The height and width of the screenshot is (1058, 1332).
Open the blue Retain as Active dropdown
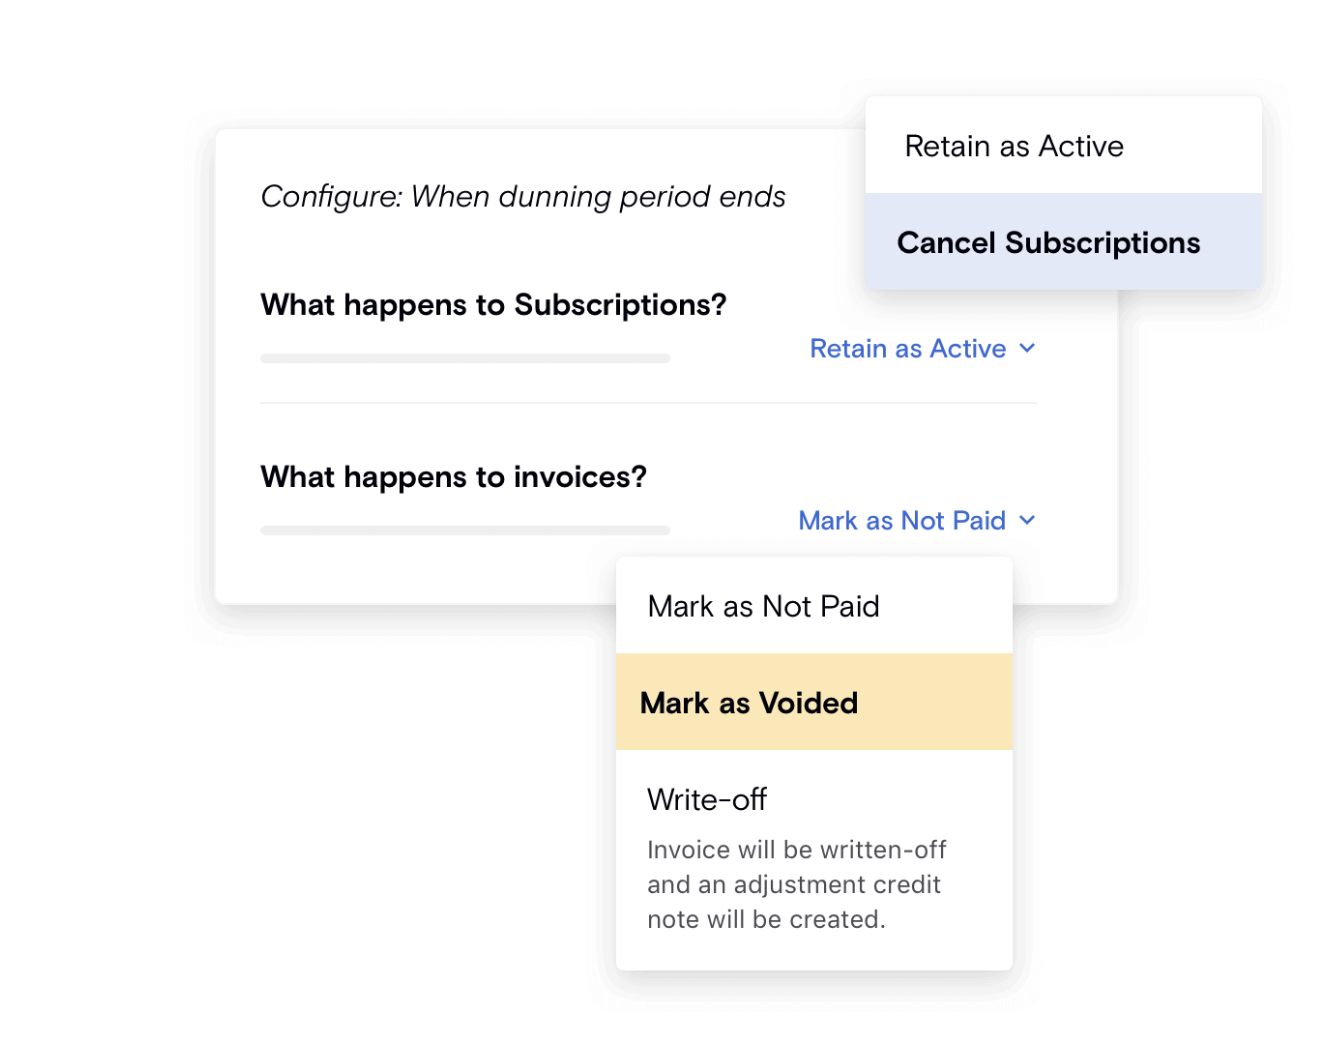[908, 348]
